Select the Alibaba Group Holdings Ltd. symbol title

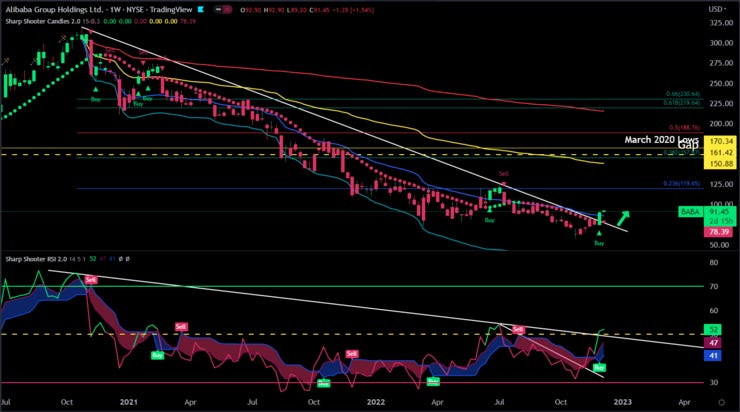click(54, 9)
